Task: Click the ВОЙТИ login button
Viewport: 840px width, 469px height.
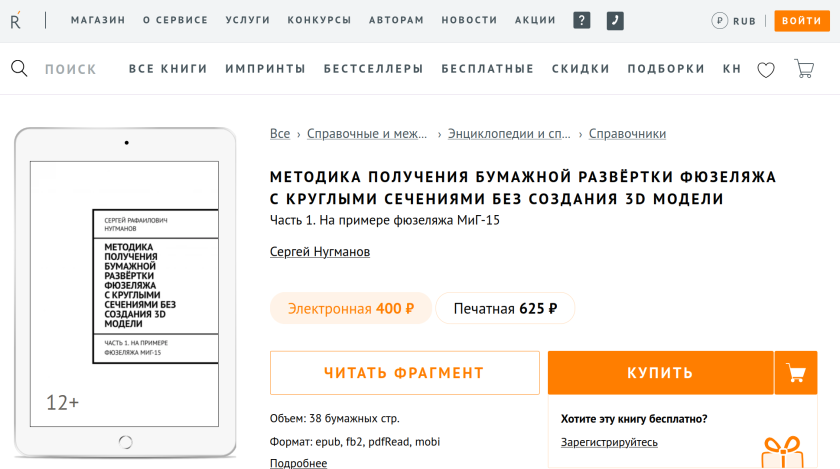Action: tap(802, 21)
